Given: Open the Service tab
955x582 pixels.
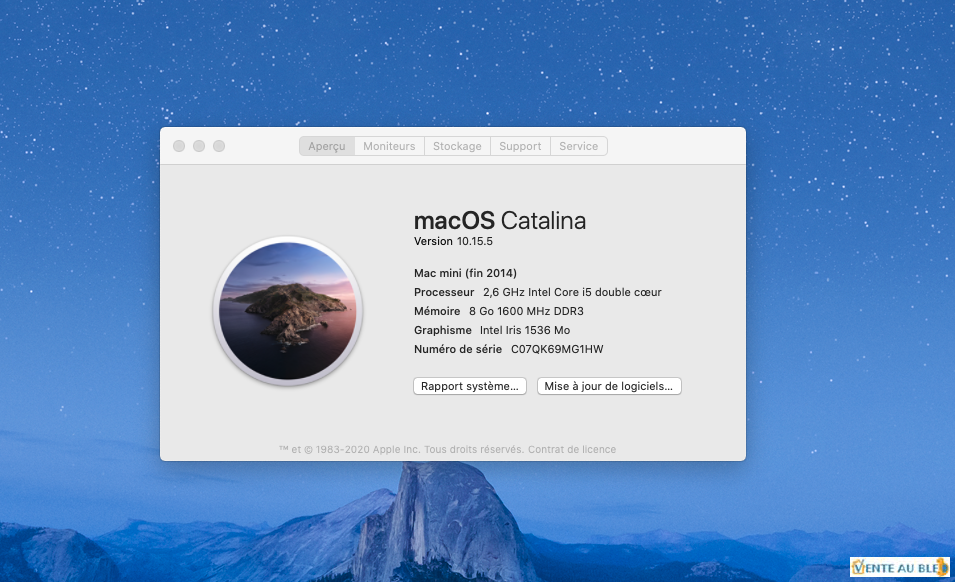Looking at the screenshot, I should (579, 146).
